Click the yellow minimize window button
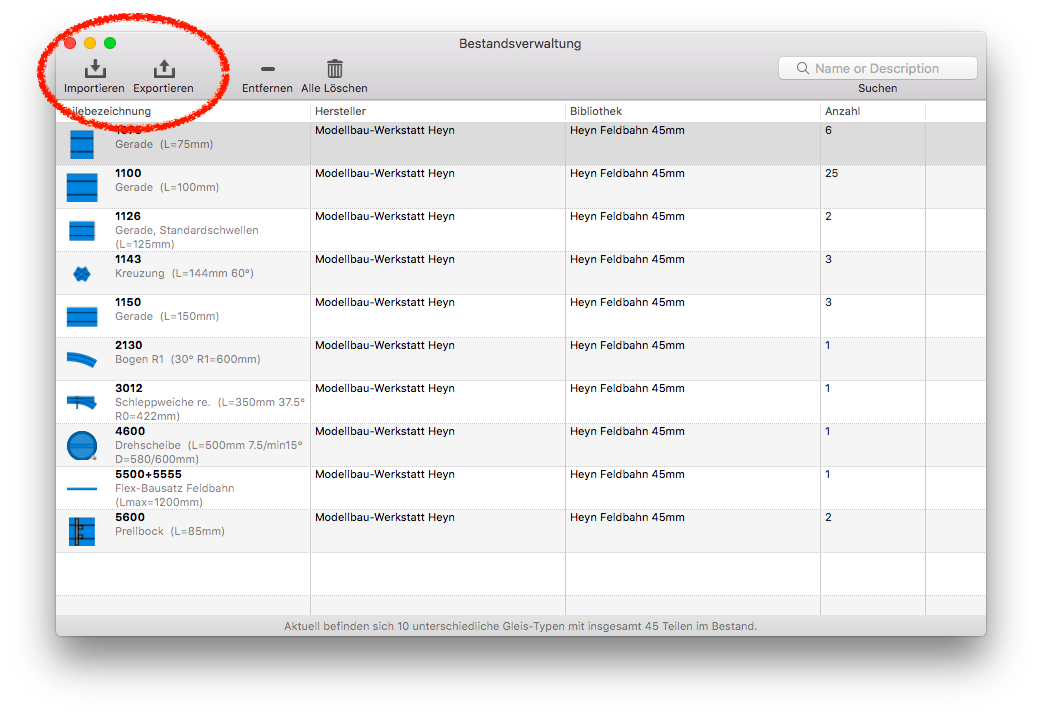Viewport: 1042px width, 716px height. coord(90,43)
